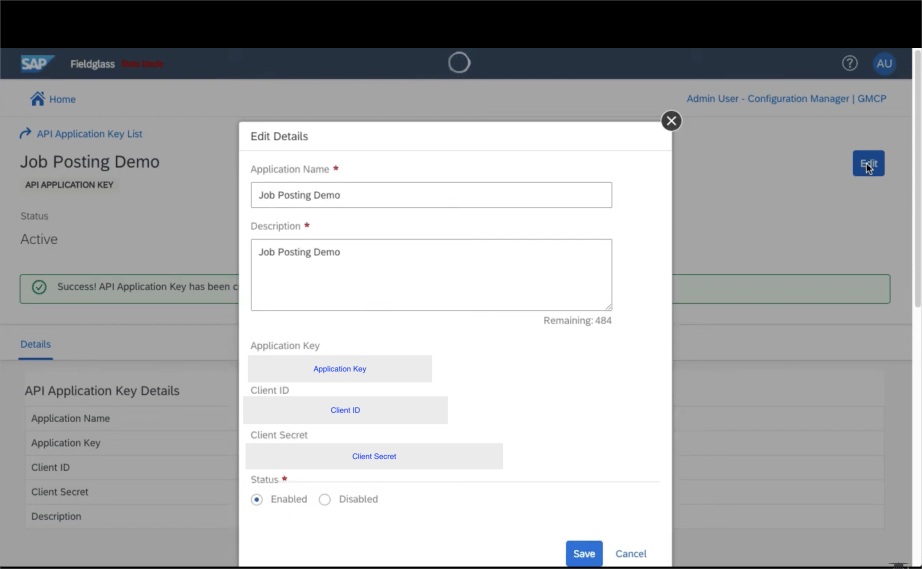Click the Client Secret placeholder box
Viewport: 922px width, 569px height.
[374, 456]
